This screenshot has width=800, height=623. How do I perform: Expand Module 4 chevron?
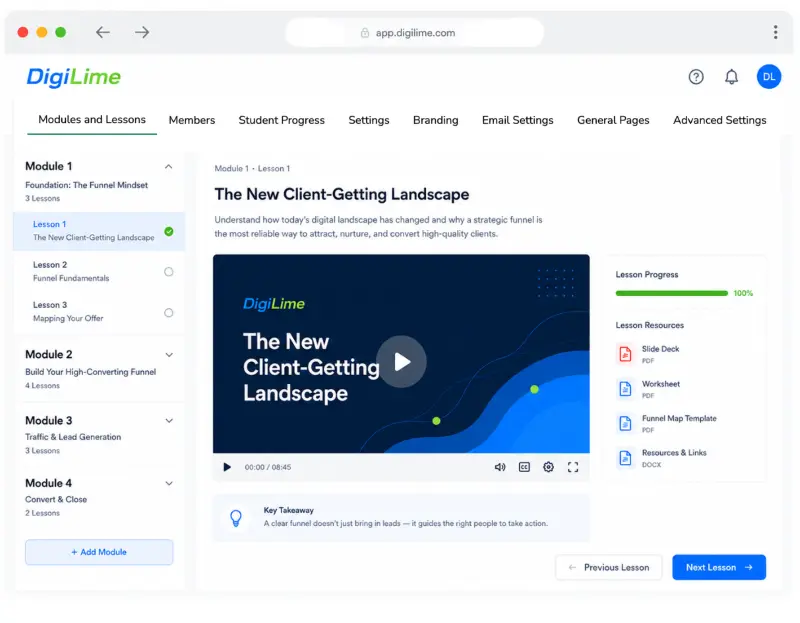click(169, 483)
